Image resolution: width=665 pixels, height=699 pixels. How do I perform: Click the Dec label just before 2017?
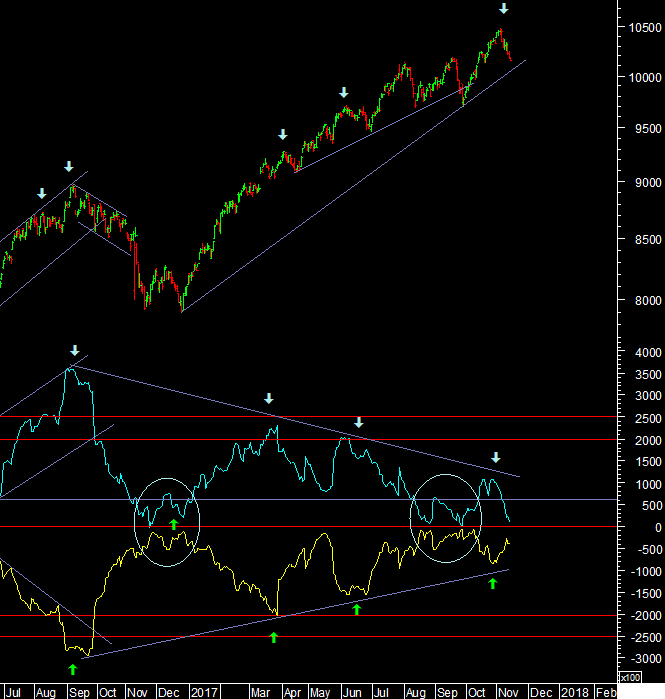(168, 692)
